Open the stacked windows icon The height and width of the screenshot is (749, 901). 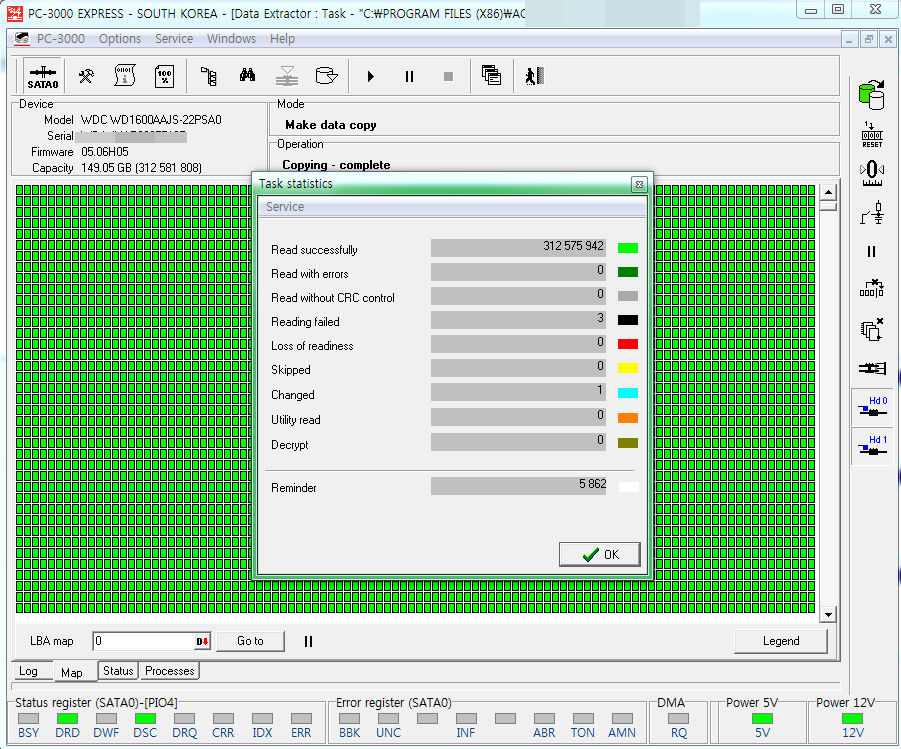point(491,75)
